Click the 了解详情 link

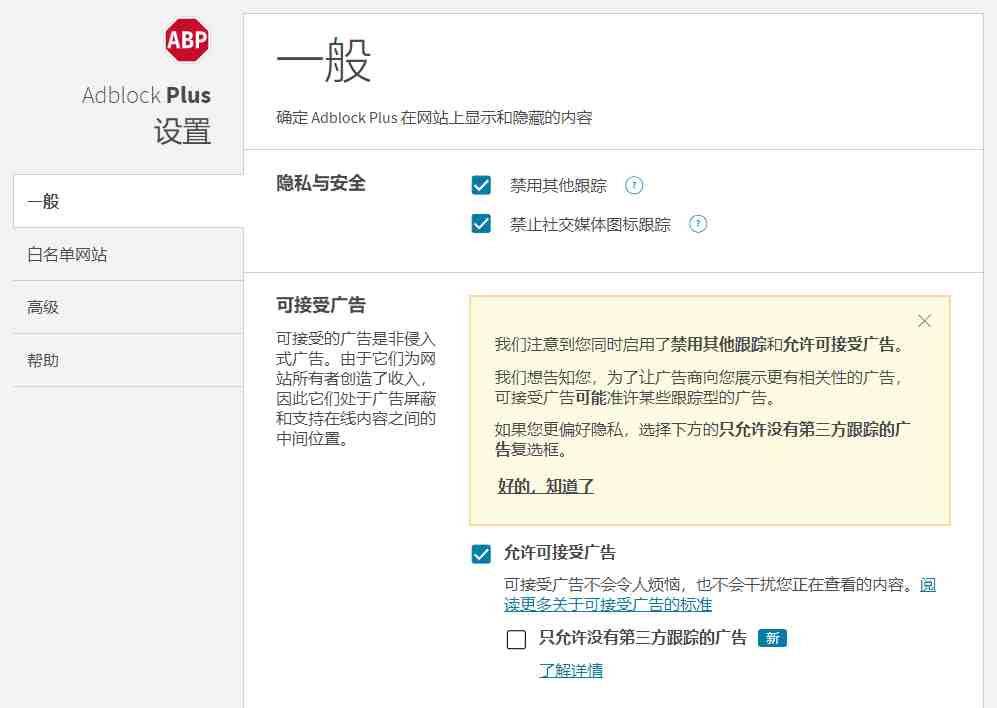[x=570, y=670]
